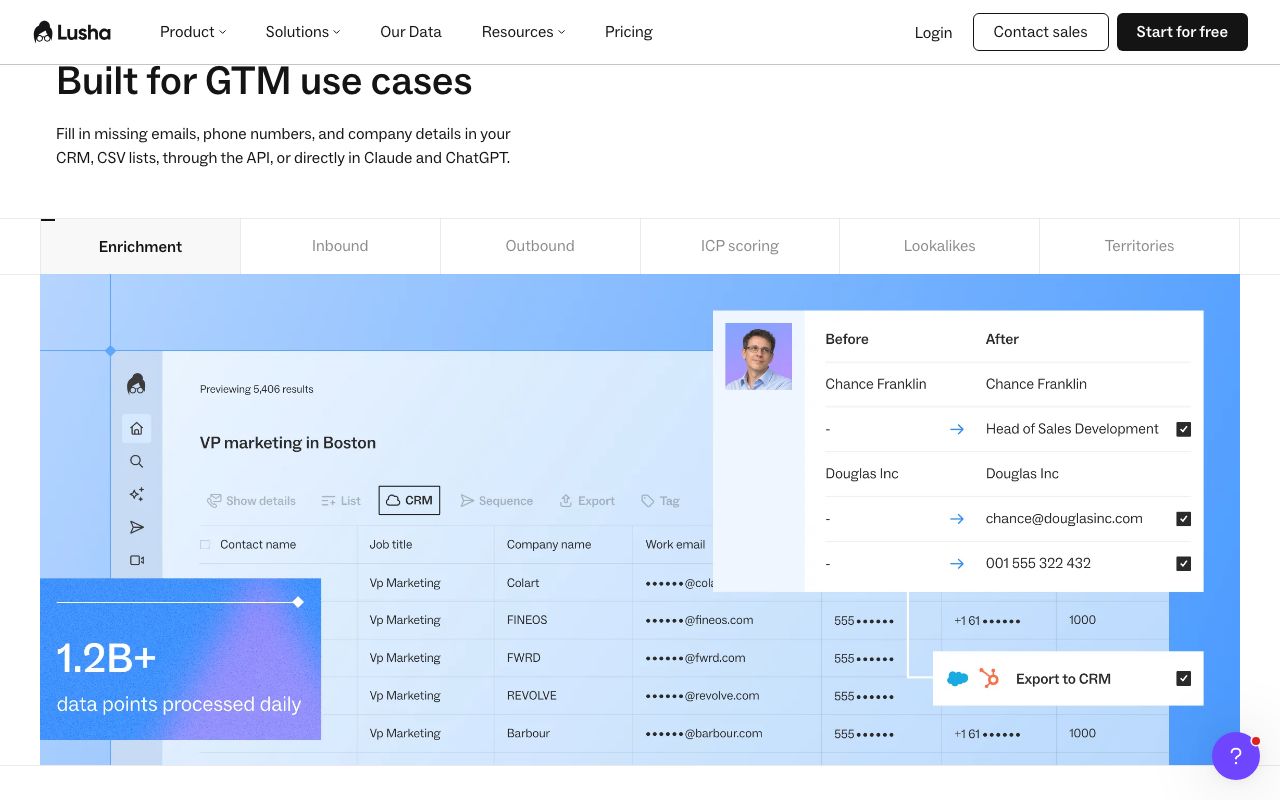Click the Job title column header
The height and width of the screenshot is (800, 1280).
pyautogui.click(x=391, y=545)
